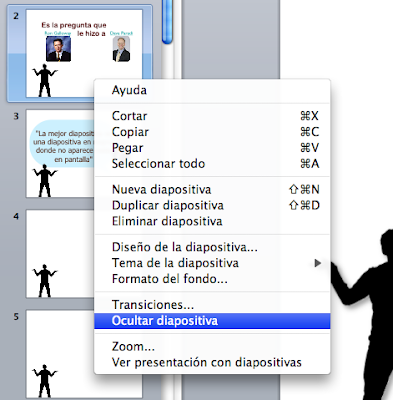Viewport: 393px width, 400px height.
Task: Select Pegar menu entry
Action: (x=212, y=148)
